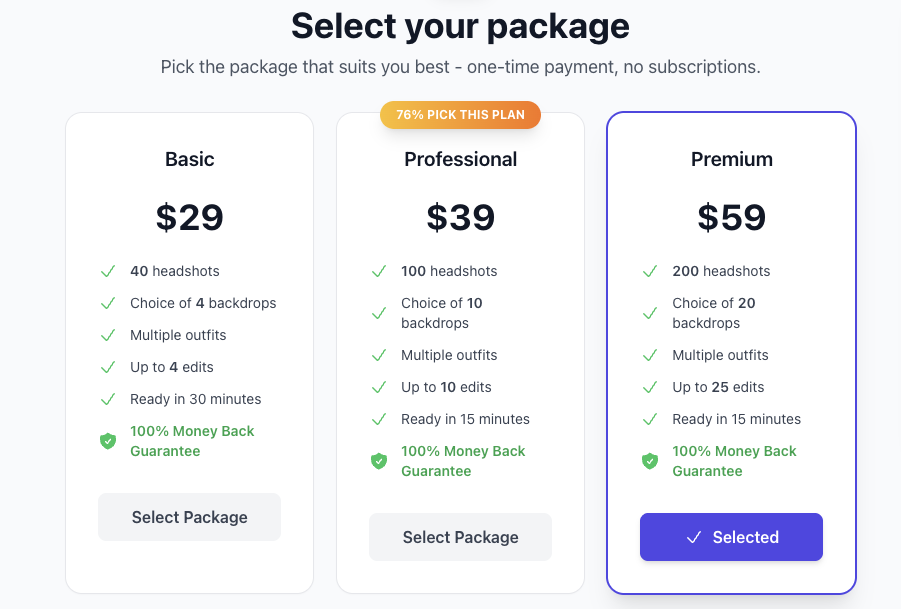The image size is (901, 609).
Task: Click checkmark beside 100 headshots
Action: coord(379,271)
